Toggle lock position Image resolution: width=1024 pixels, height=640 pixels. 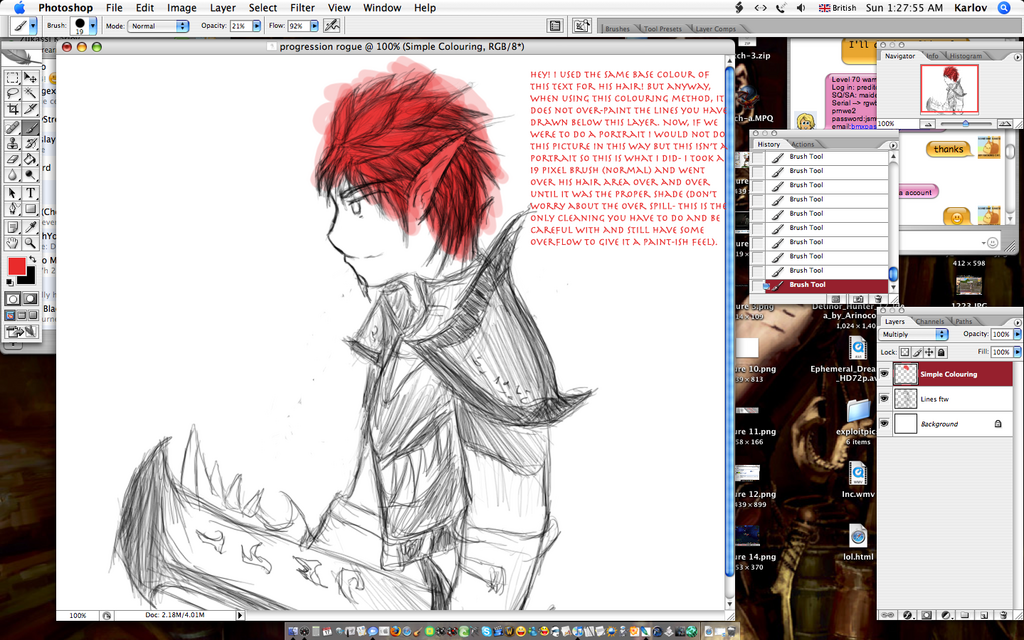click(929, 352)
